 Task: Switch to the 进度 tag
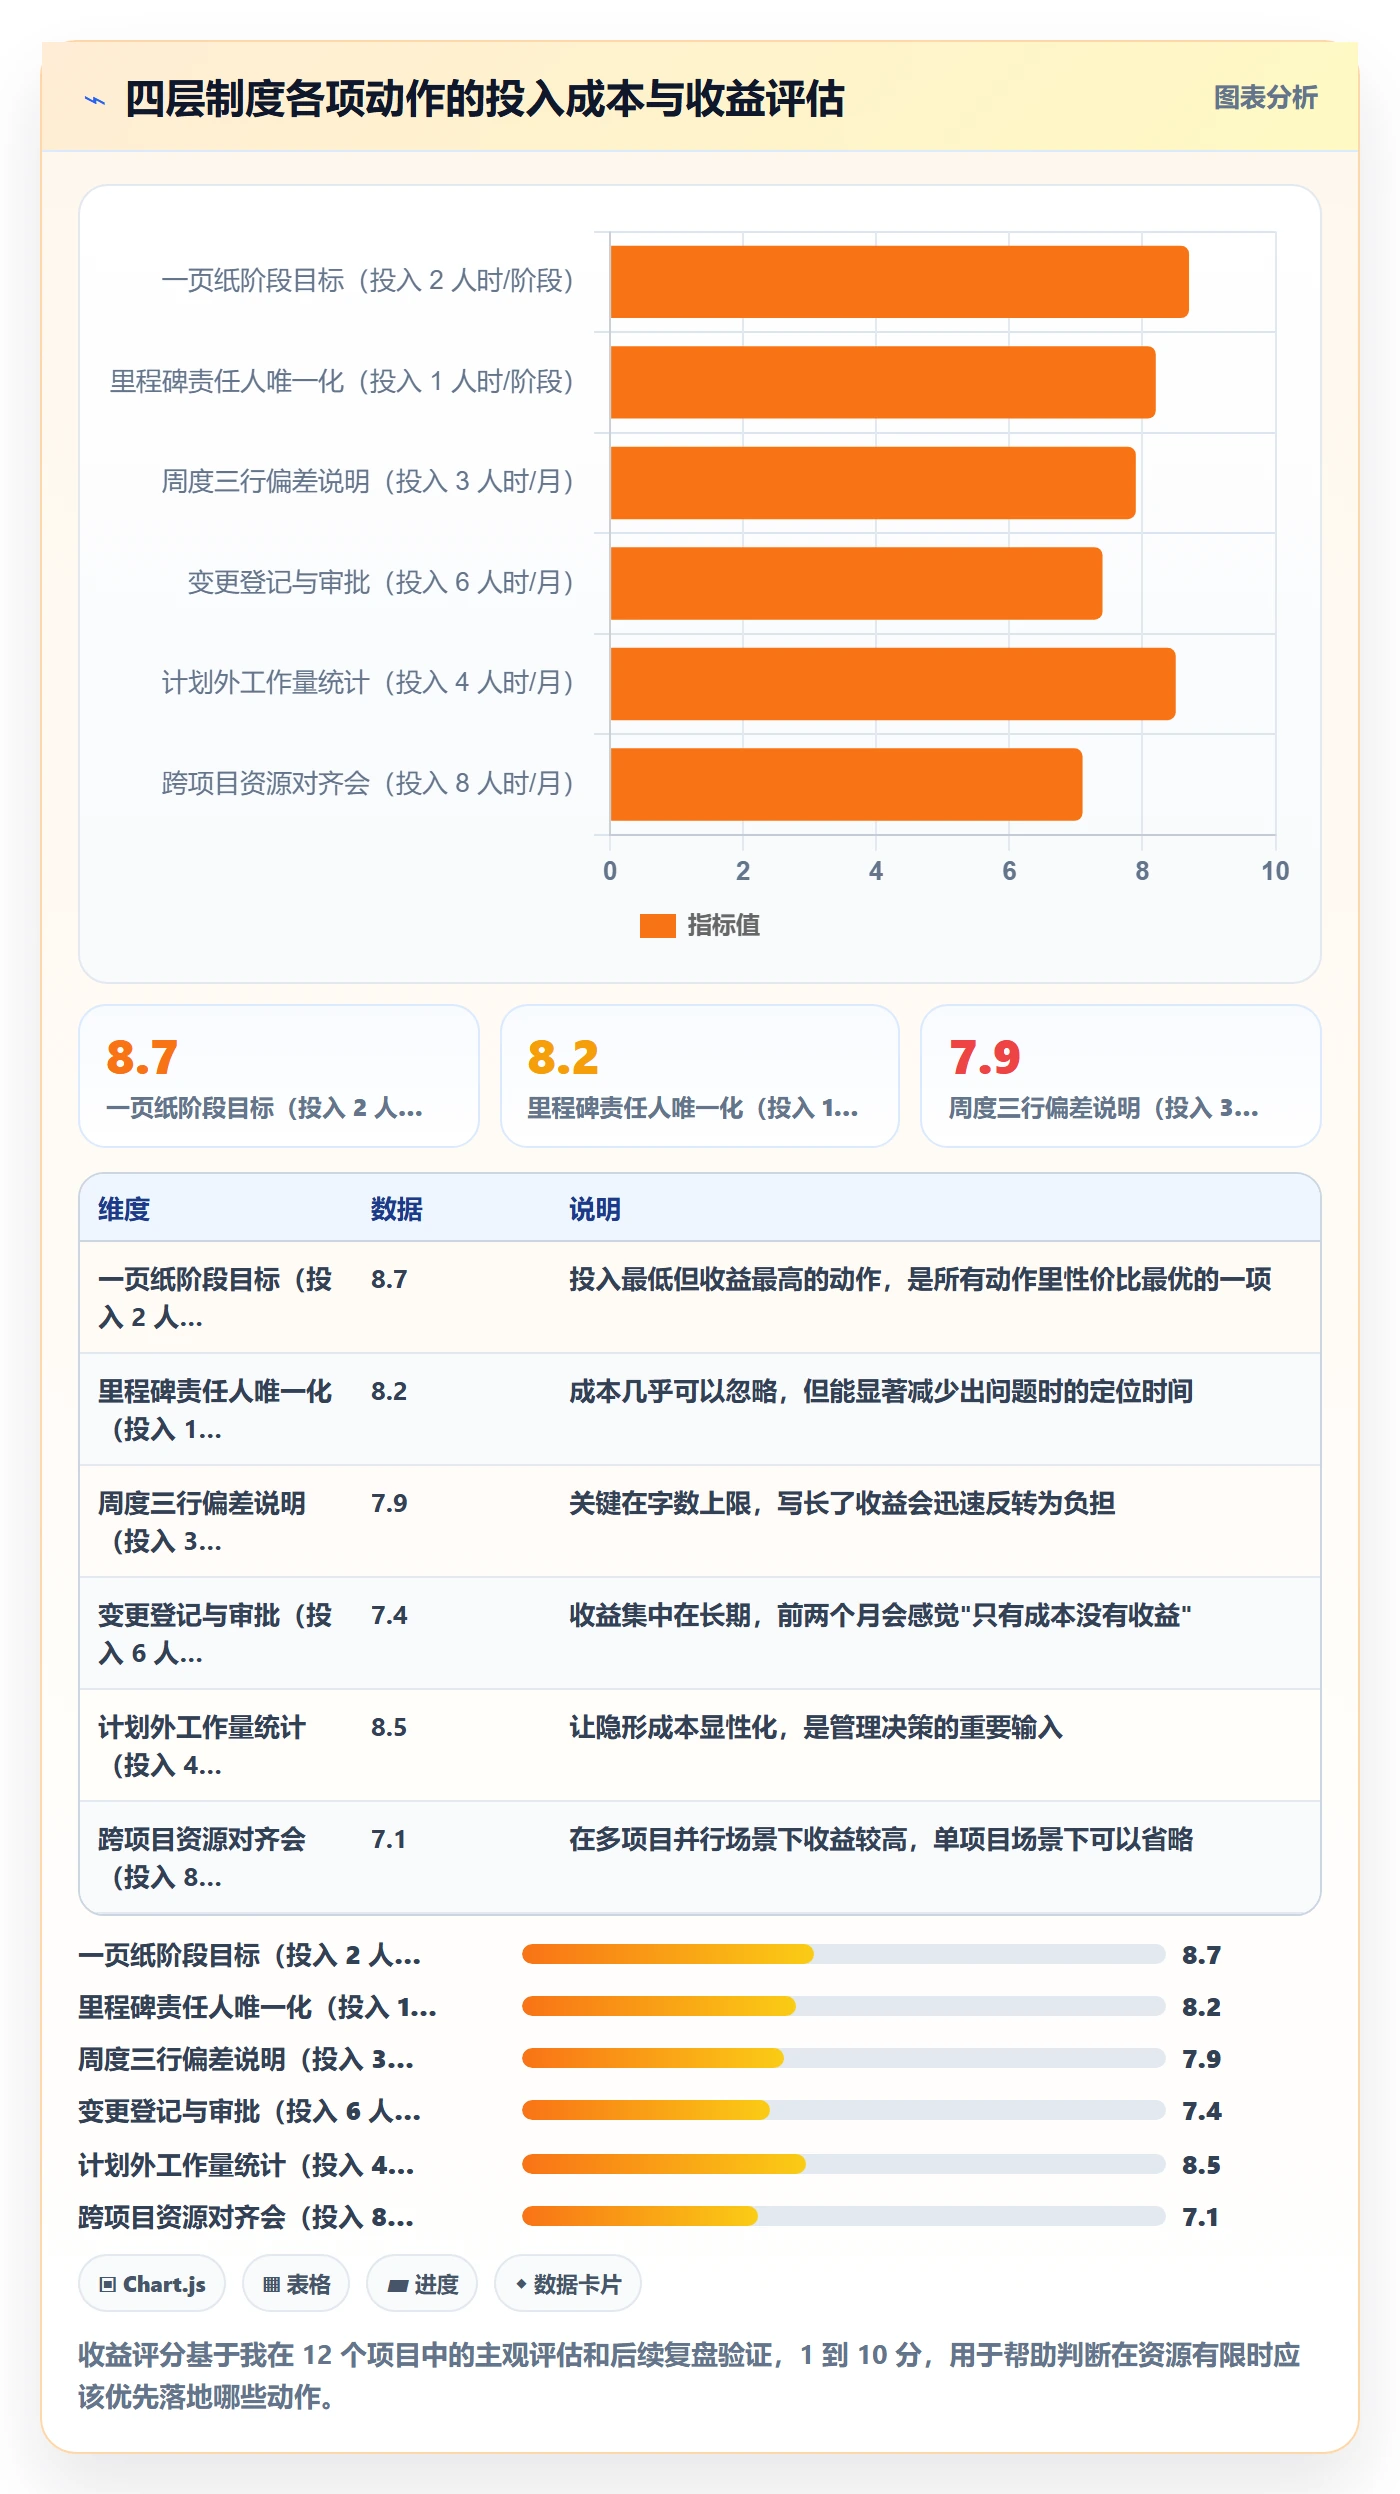pos(422,2284)
